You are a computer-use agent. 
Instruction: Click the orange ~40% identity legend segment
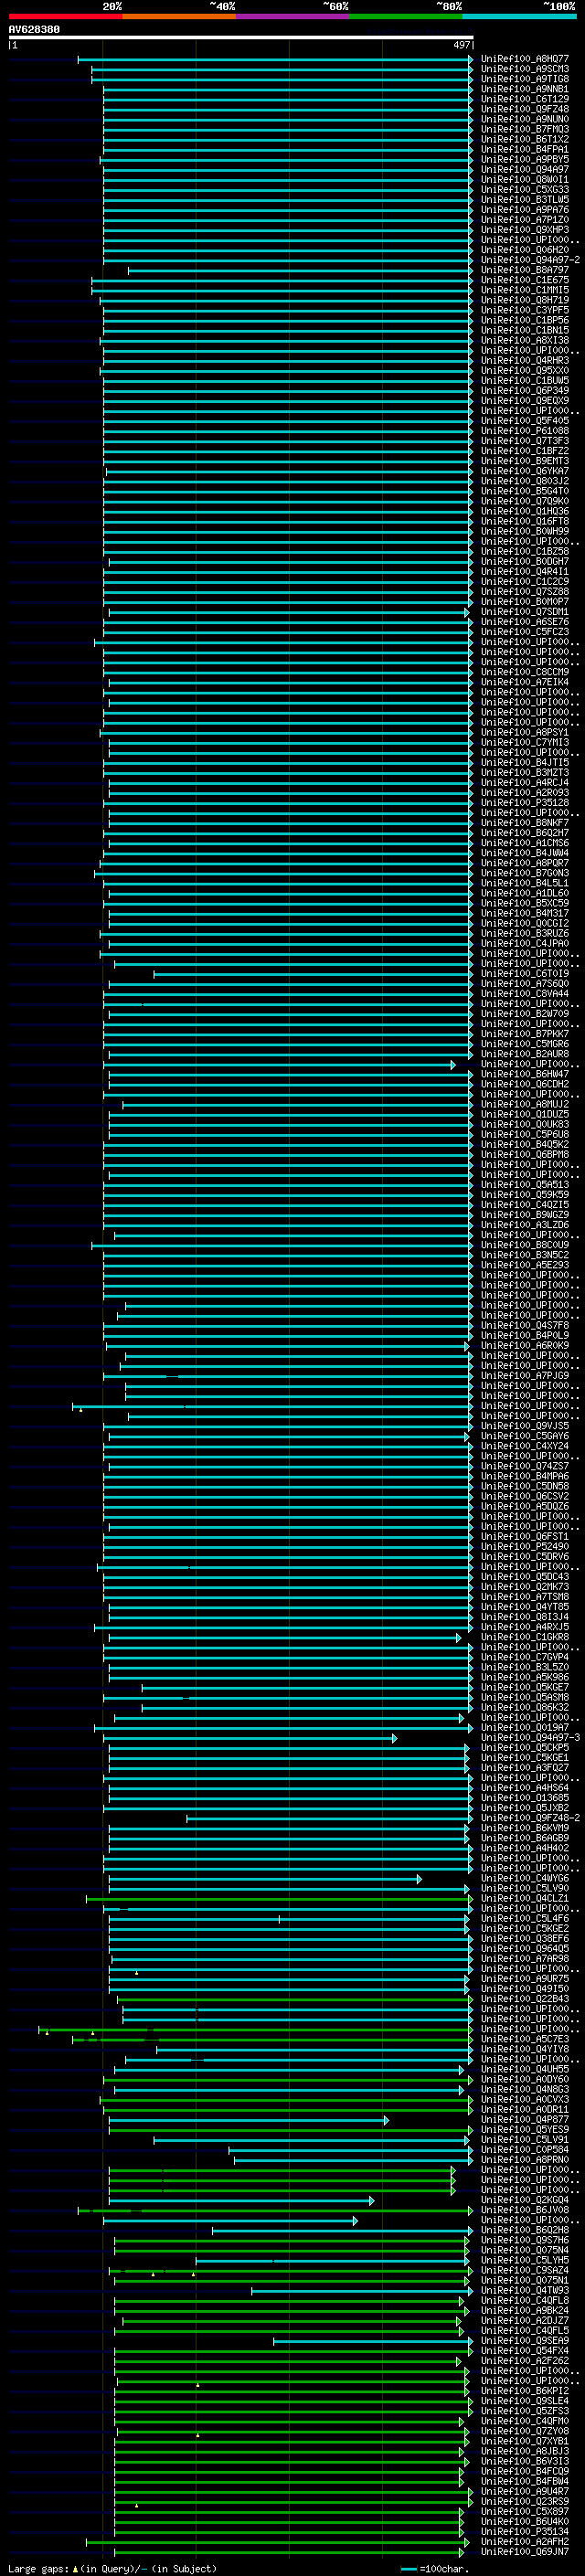point(179,16)
